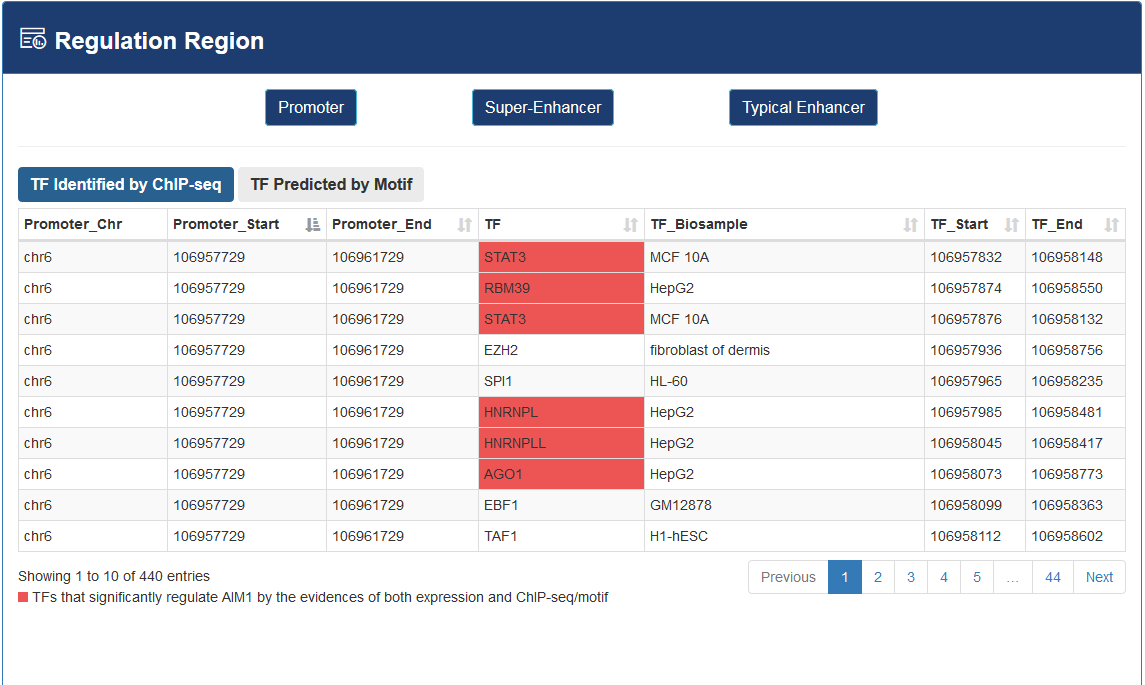Click the Regulation Region header icon

tap(33, 39)
